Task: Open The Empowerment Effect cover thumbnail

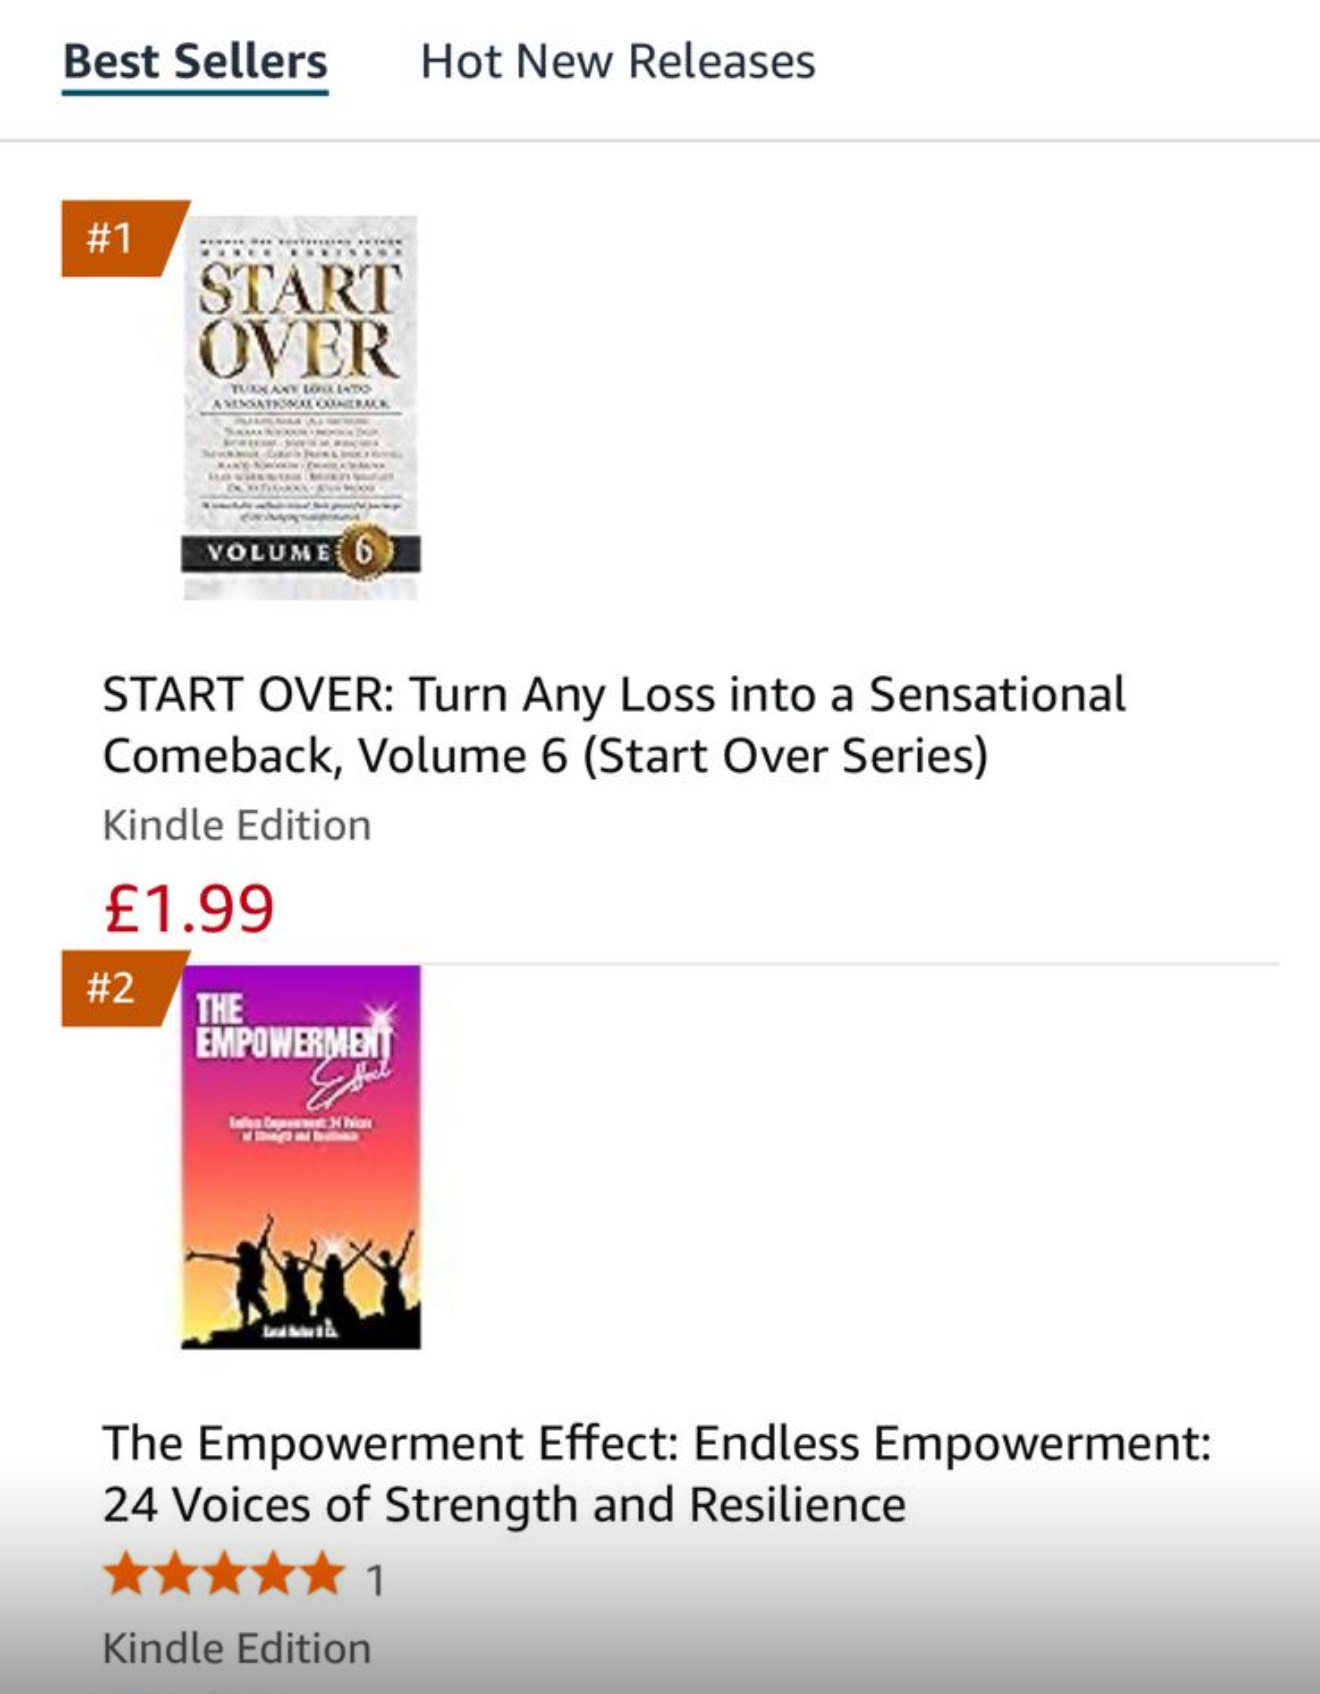Action: [300, 1156]
